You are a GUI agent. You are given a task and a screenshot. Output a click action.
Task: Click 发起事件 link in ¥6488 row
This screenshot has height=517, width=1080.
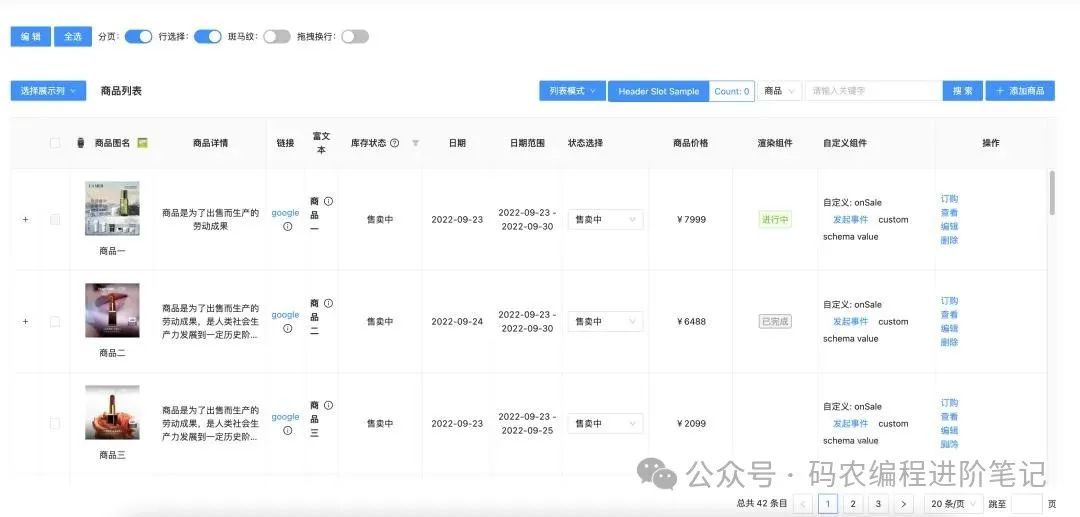coord(850,321)
